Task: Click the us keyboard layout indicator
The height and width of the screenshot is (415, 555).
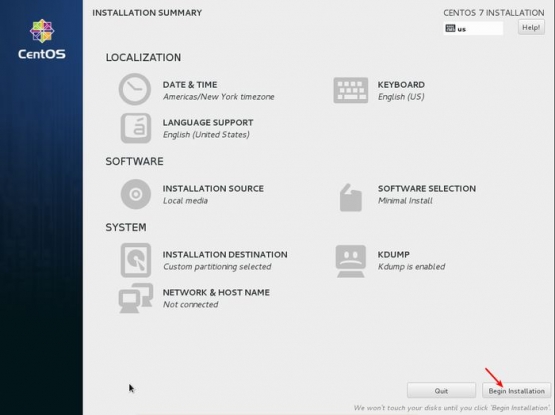Action: coord(473,29)
